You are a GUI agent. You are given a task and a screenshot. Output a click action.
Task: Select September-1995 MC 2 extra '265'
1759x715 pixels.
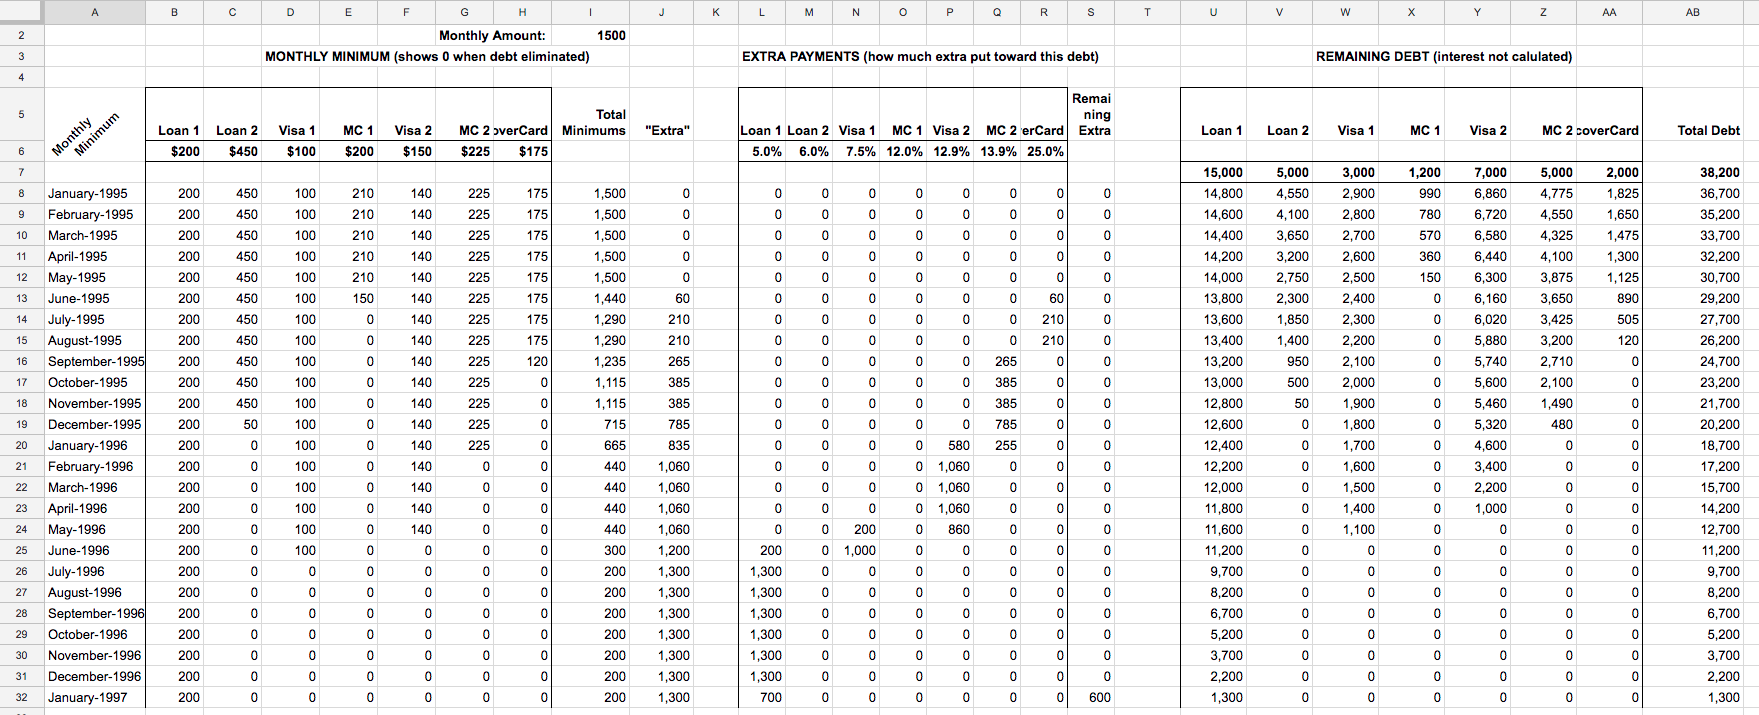pyautogui.click(x=997, y=361)
